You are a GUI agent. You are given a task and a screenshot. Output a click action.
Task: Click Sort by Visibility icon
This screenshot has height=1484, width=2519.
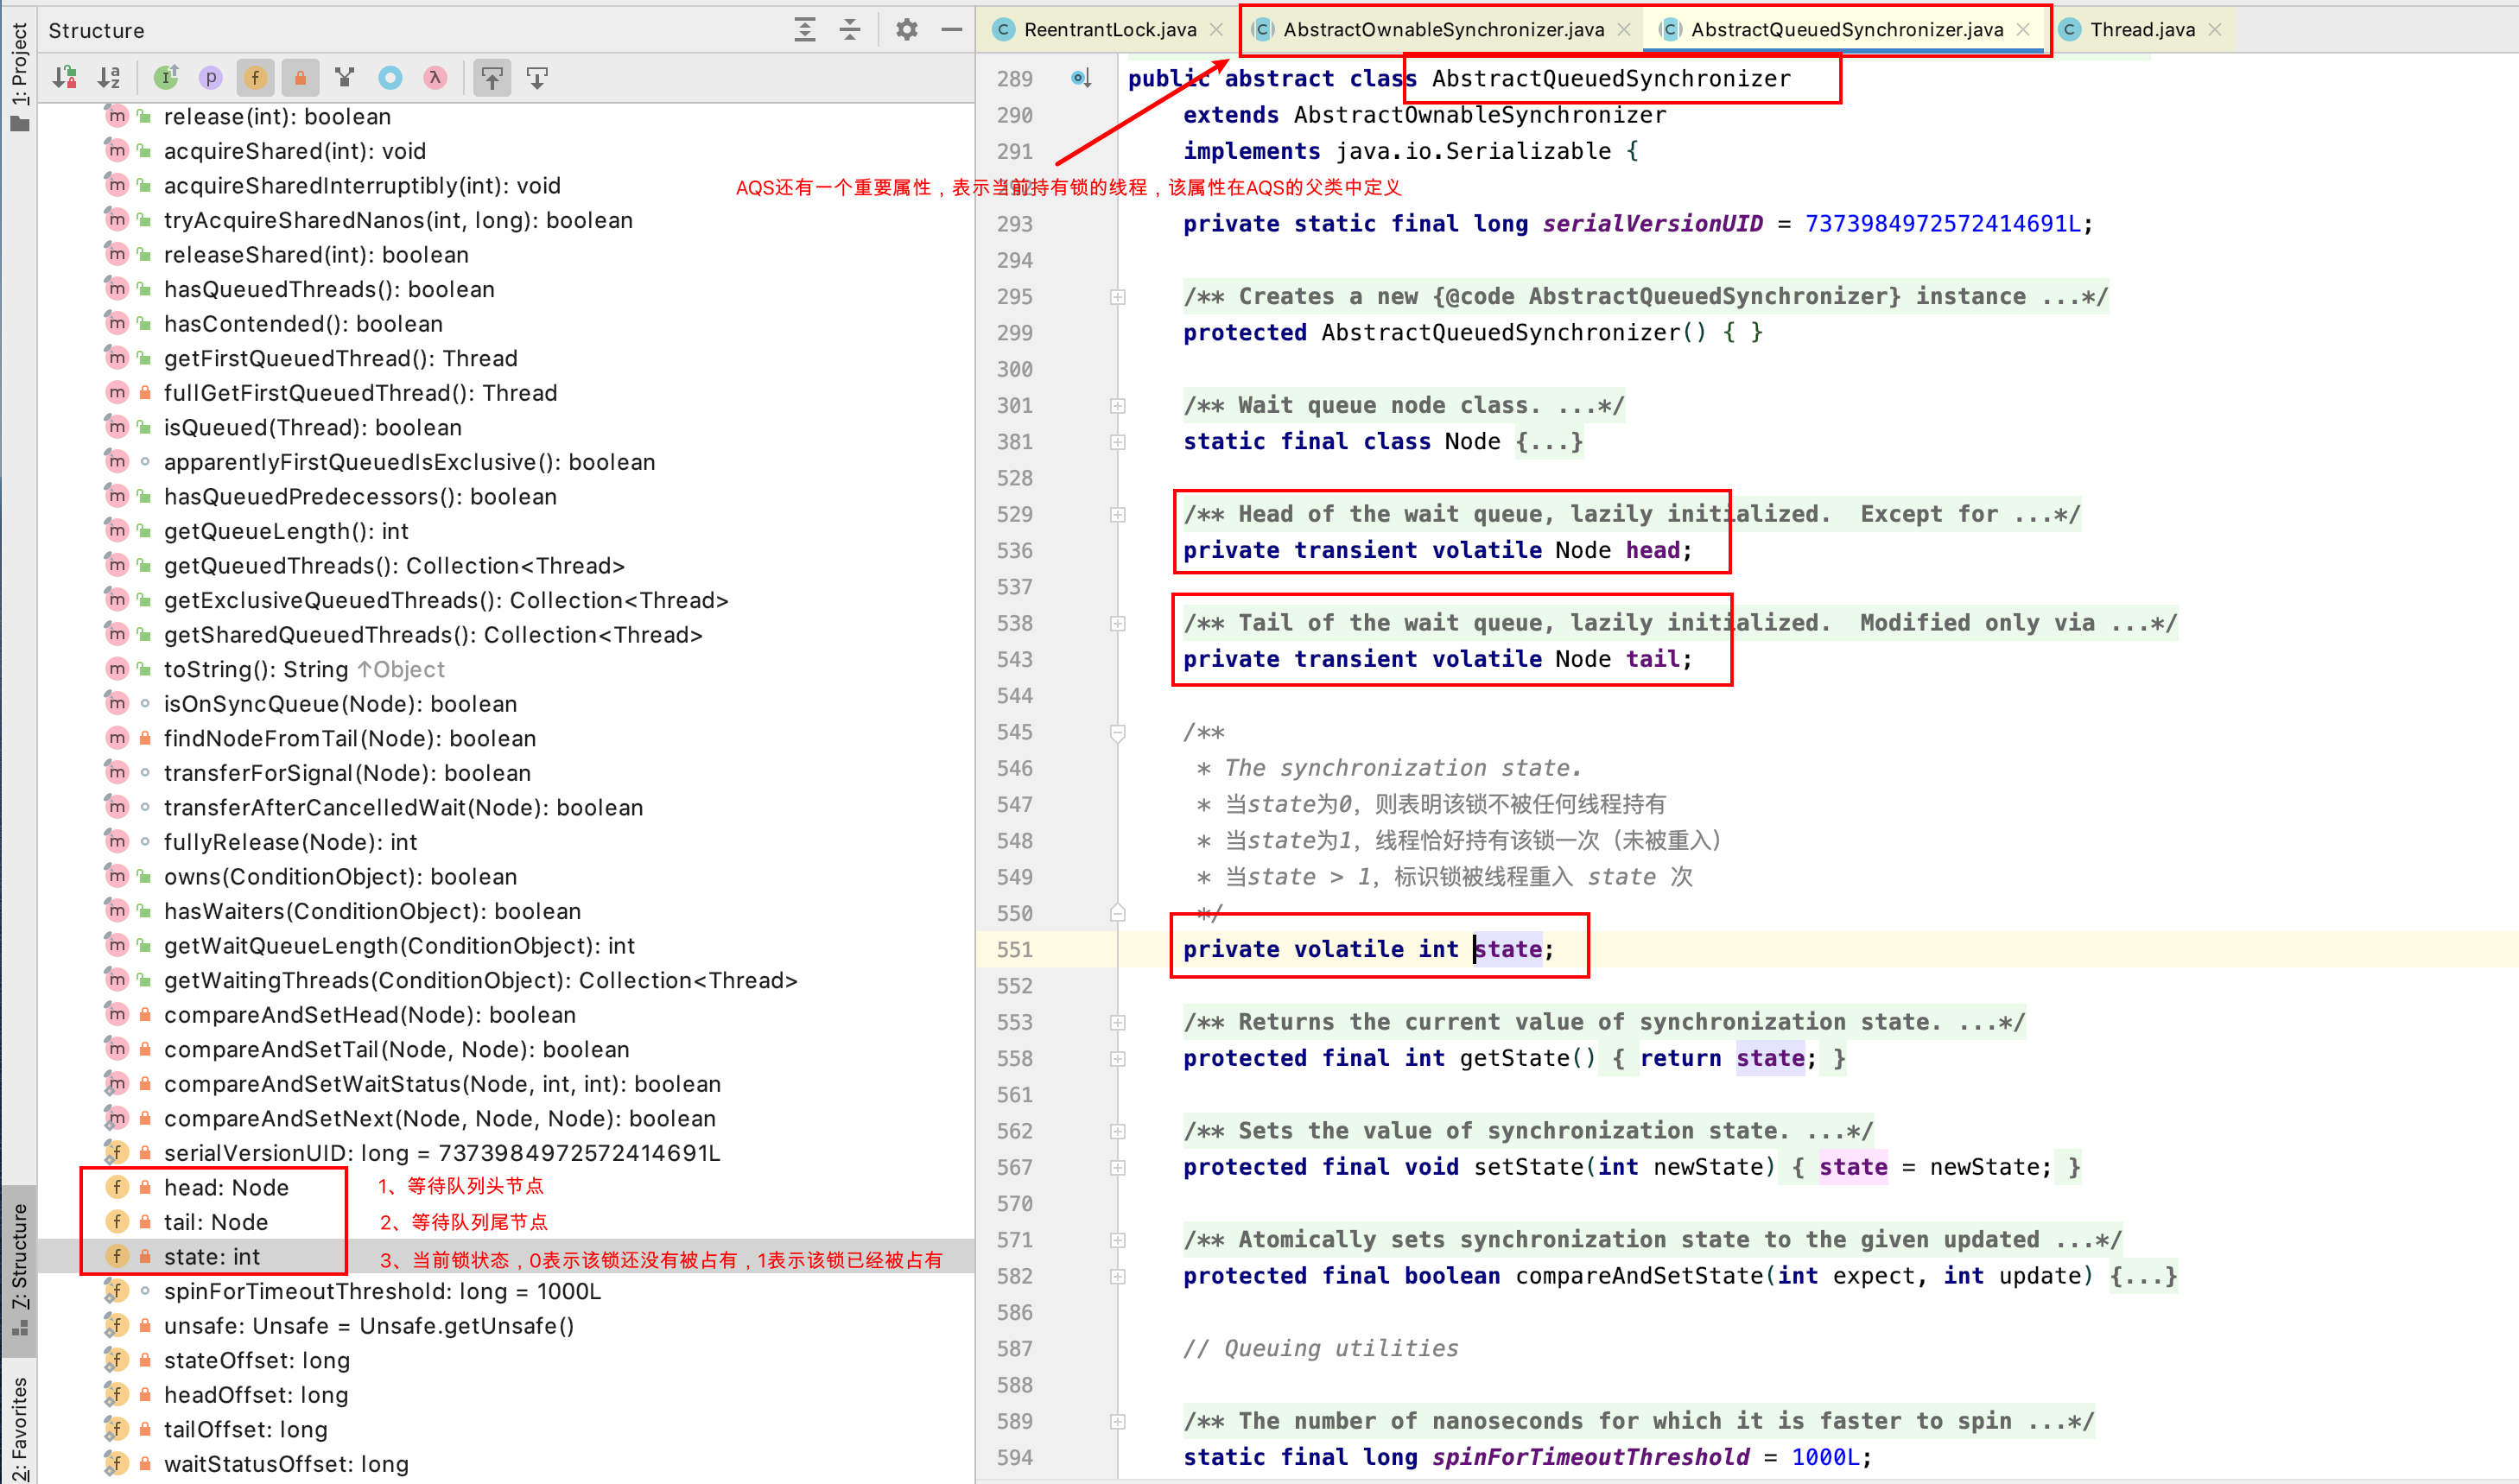[x=66, y=77]
